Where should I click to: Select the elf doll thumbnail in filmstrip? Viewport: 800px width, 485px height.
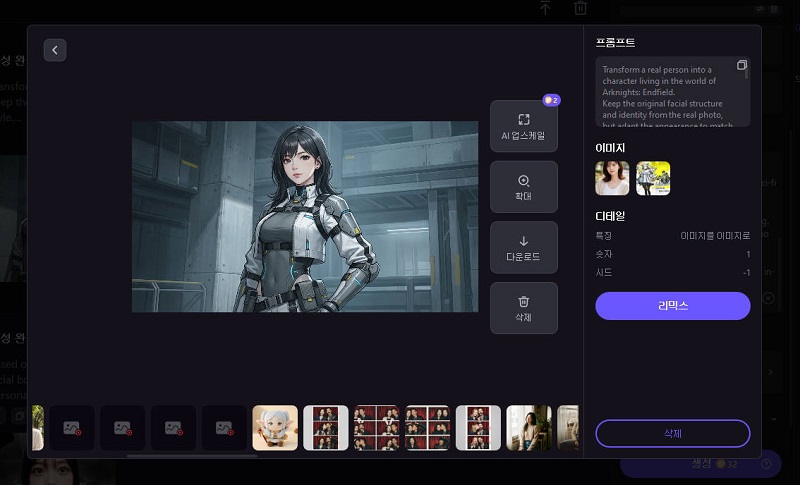275,428
